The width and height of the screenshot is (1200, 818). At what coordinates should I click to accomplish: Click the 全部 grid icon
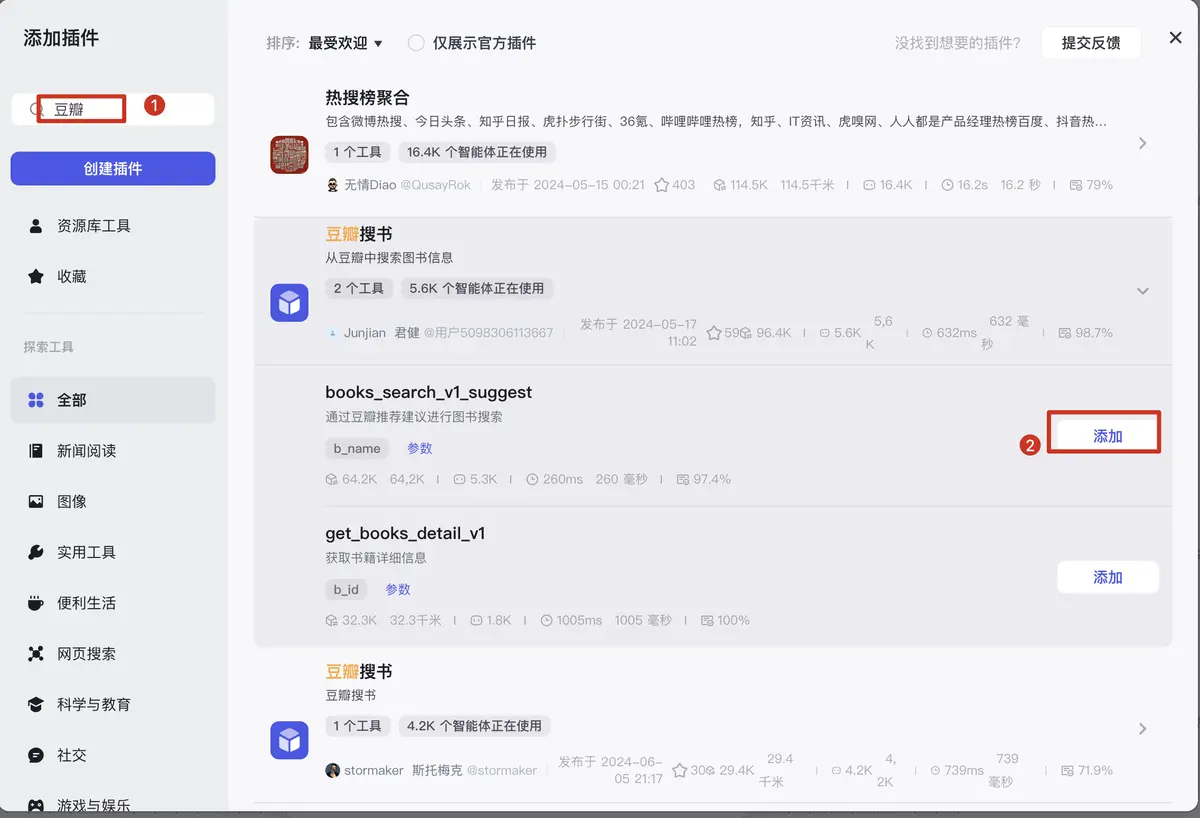click(36, 400)
